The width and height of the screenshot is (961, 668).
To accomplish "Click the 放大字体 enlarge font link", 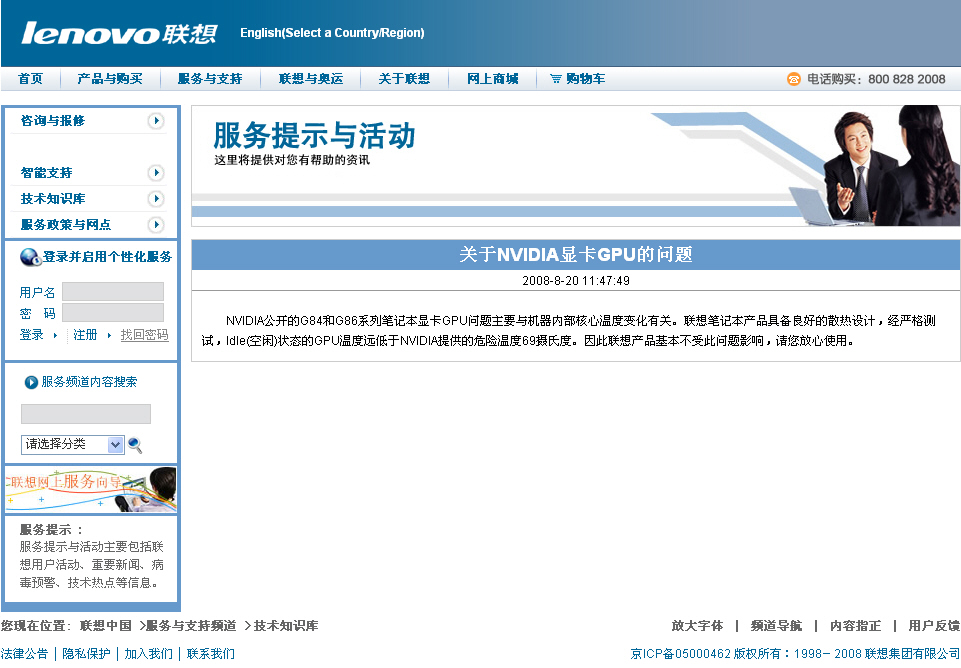I will click(x=697, y=626).
